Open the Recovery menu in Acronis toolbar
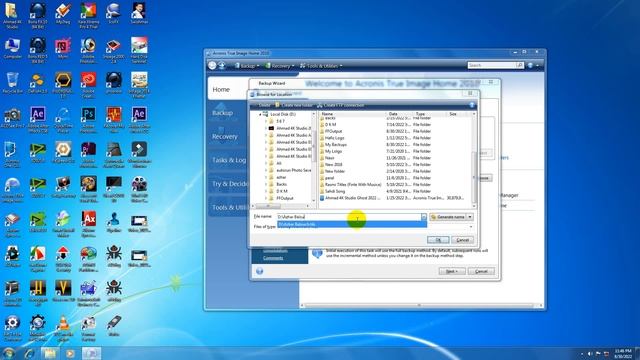The width and height of the screenshot is (640, 360). pyautogui.click(x=280, y=66)
